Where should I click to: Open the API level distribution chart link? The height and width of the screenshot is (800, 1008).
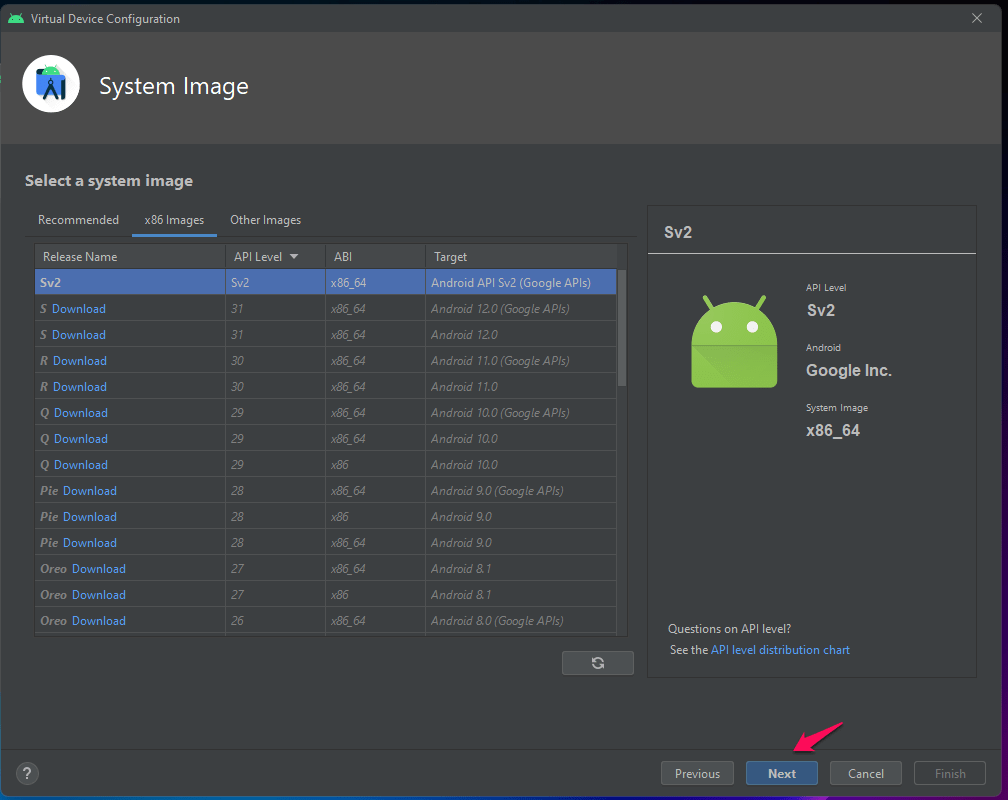(x=780, y=650)
